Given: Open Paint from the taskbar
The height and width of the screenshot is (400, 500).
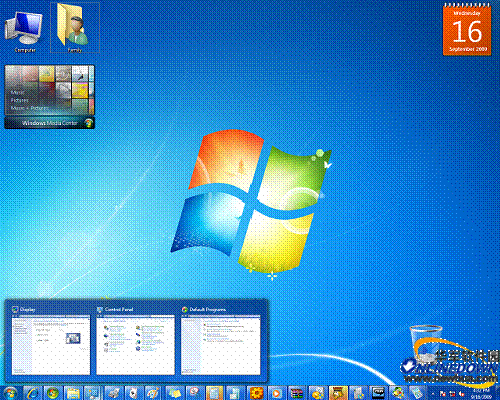Looking at the screenshot, I should coord(153,393).
